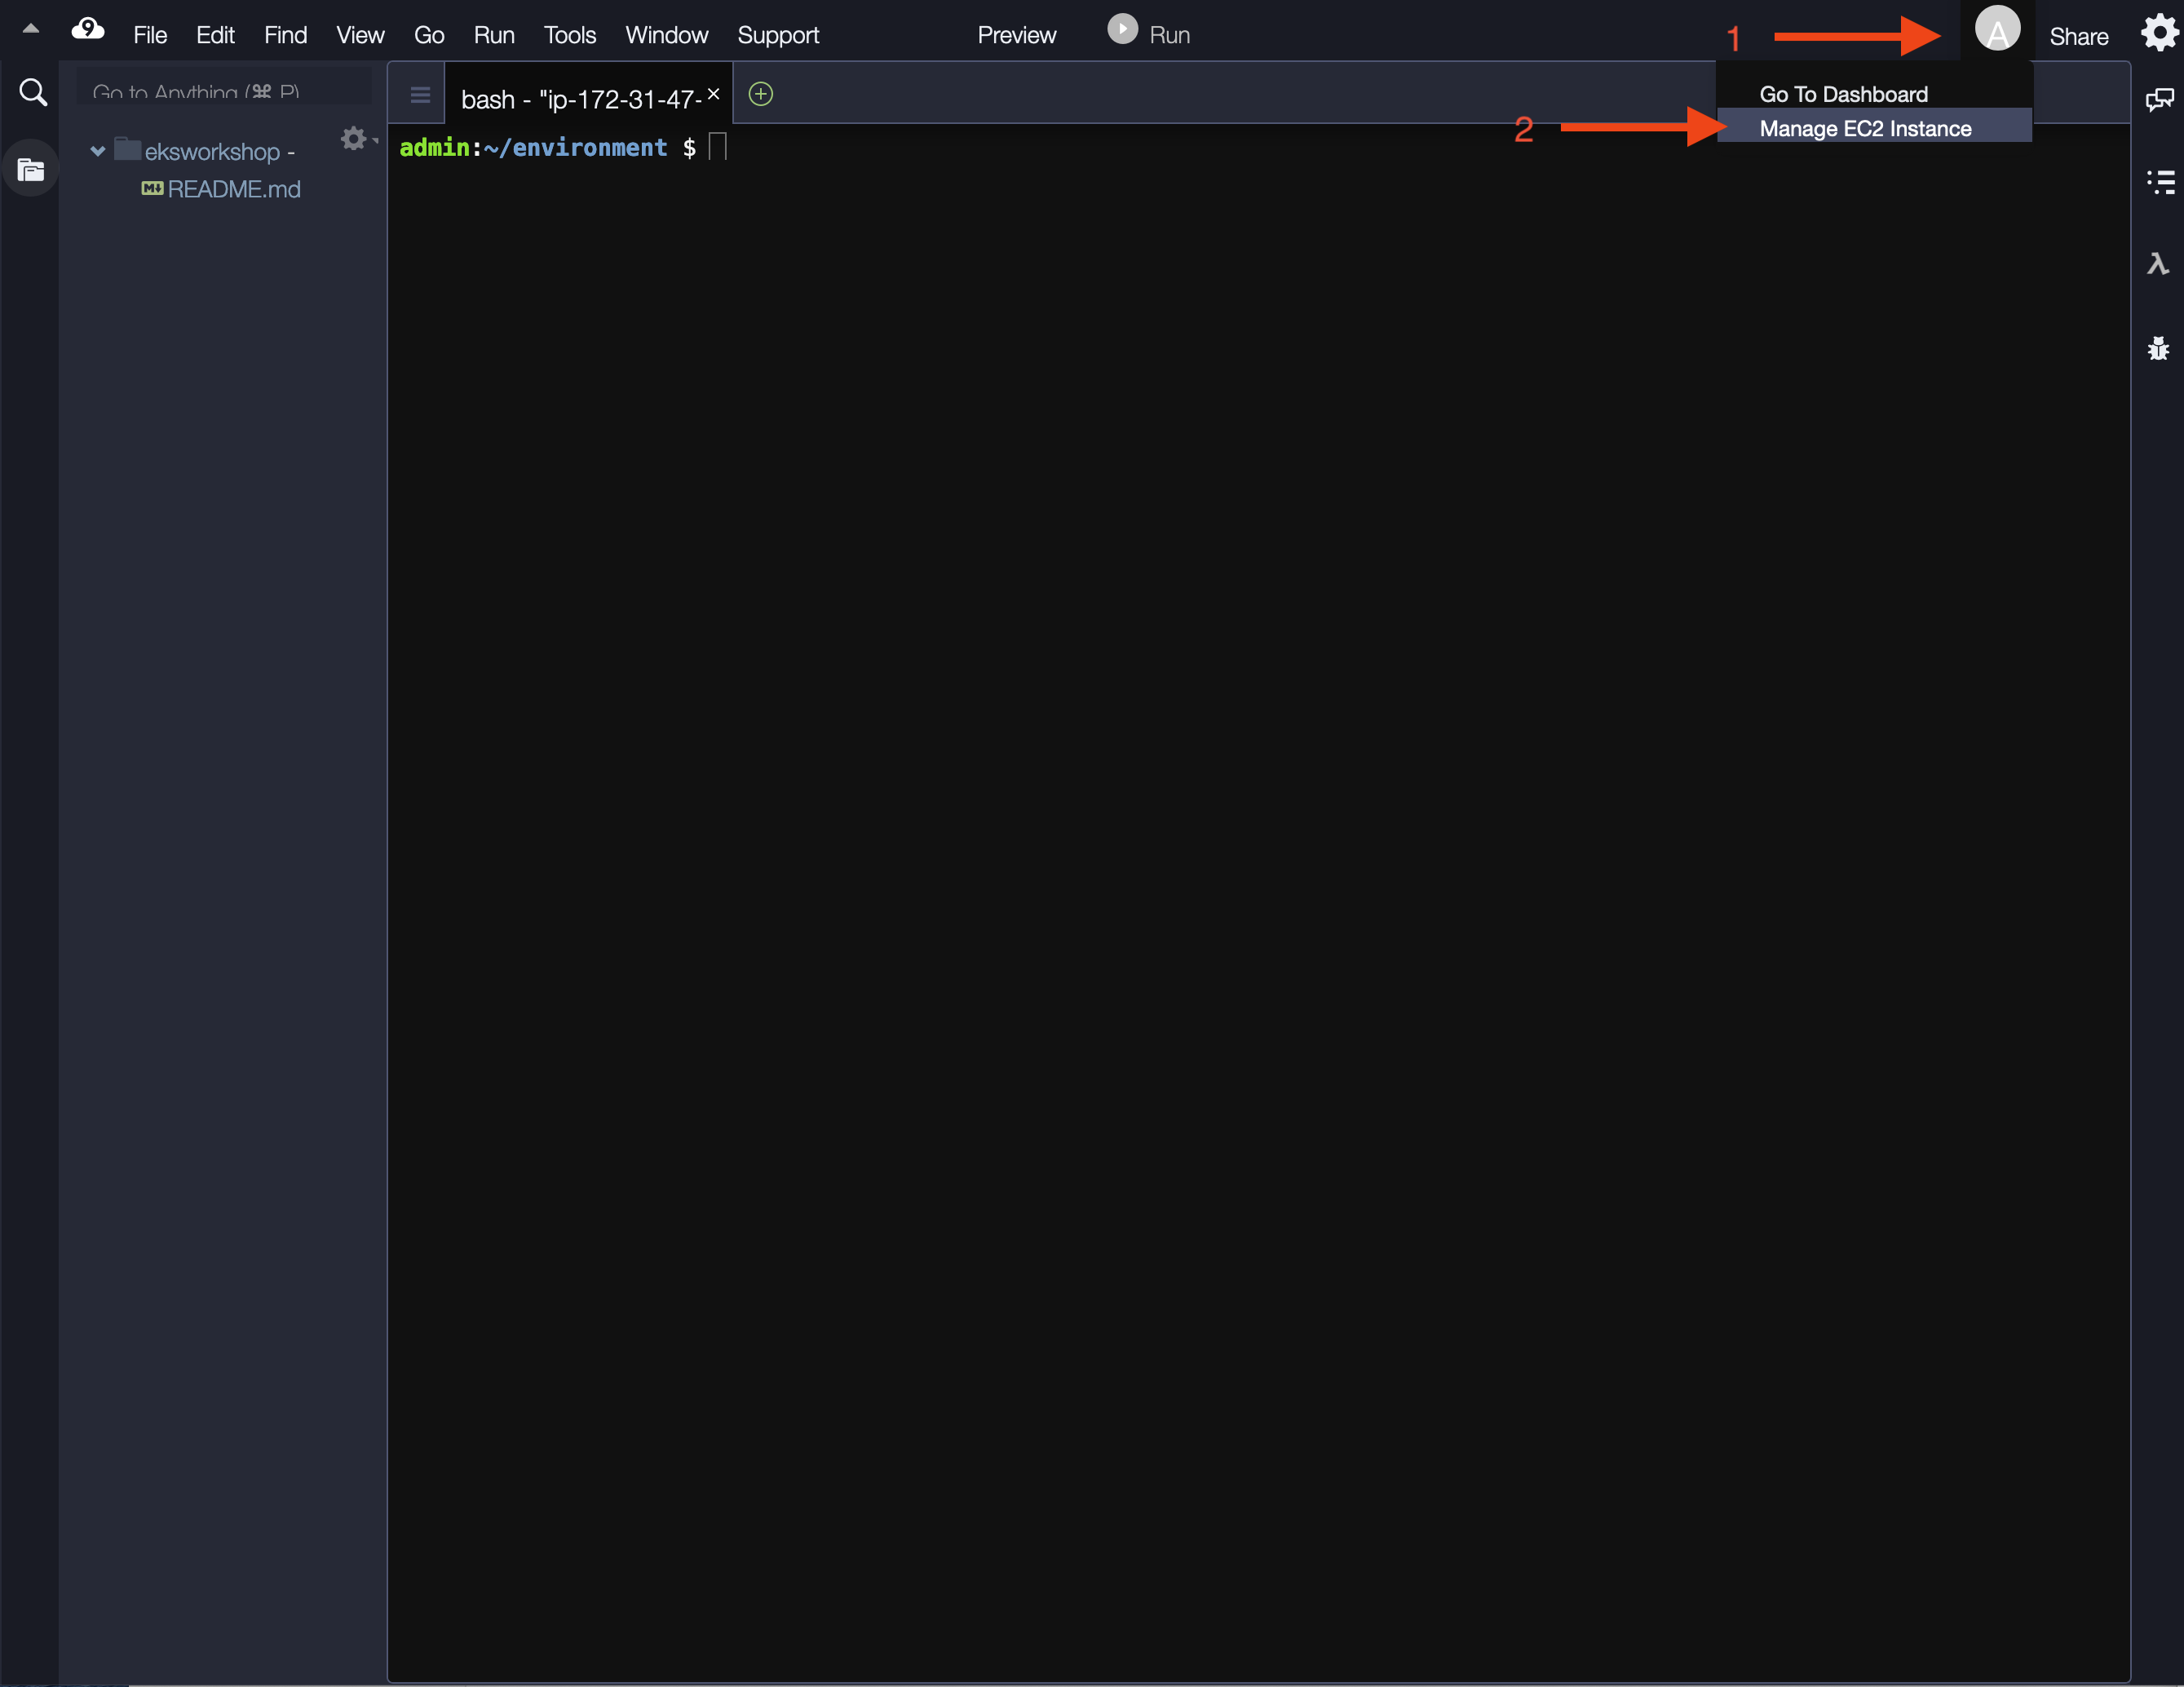
Task: Open the Tools menu
Action: (569, 35)
